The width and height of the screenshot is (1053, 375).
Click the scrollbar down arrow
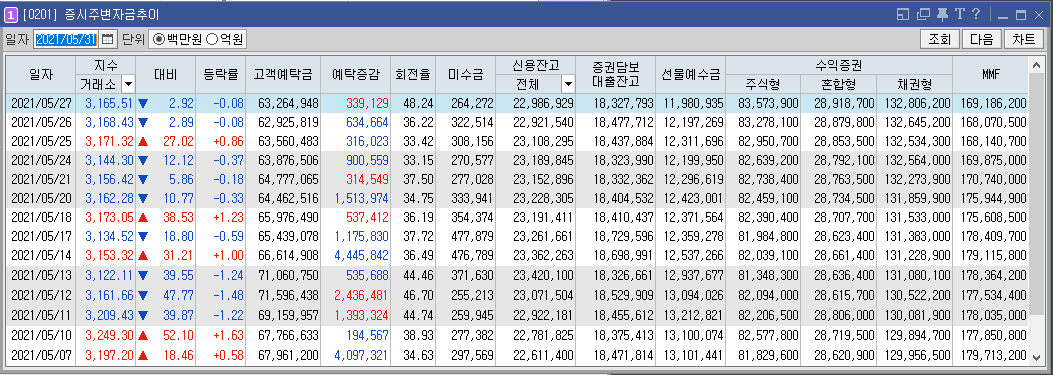click(x=1036, y=357)
